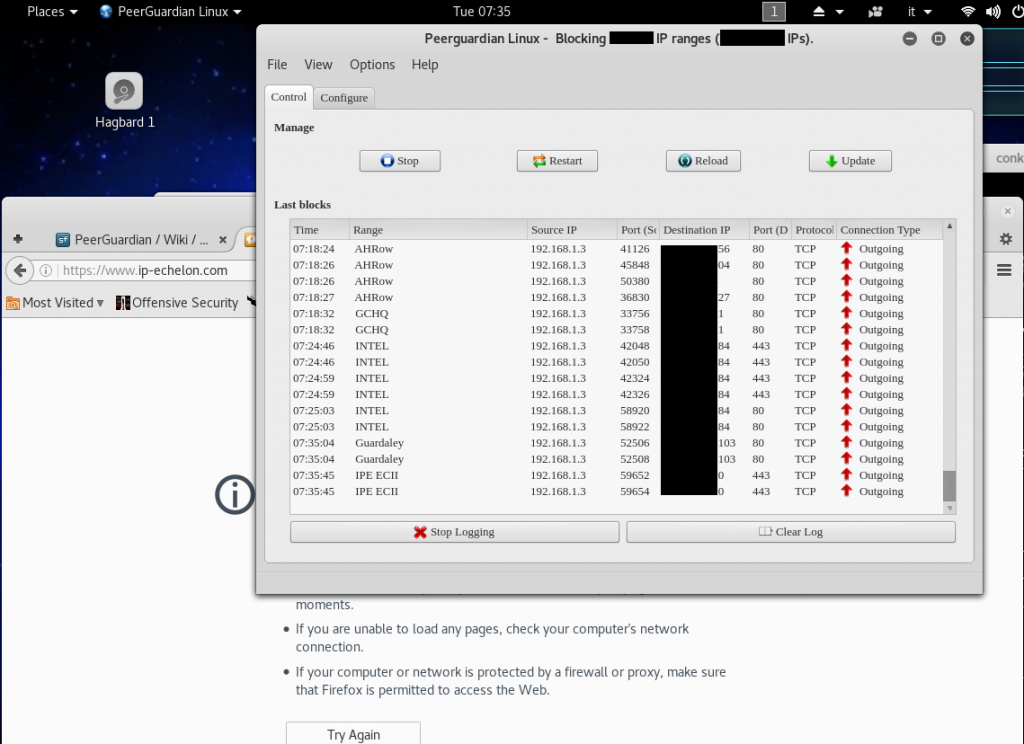
Task: Click Guardaley in the row with port 52508
Action: tap(379, 459)
